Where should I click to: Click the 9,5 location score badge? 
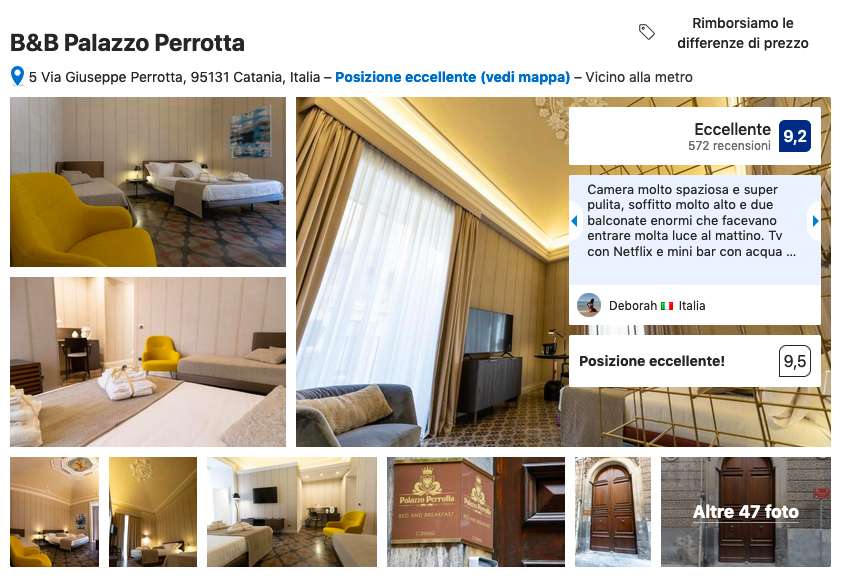pyautogui.click(x=794, y=361)
